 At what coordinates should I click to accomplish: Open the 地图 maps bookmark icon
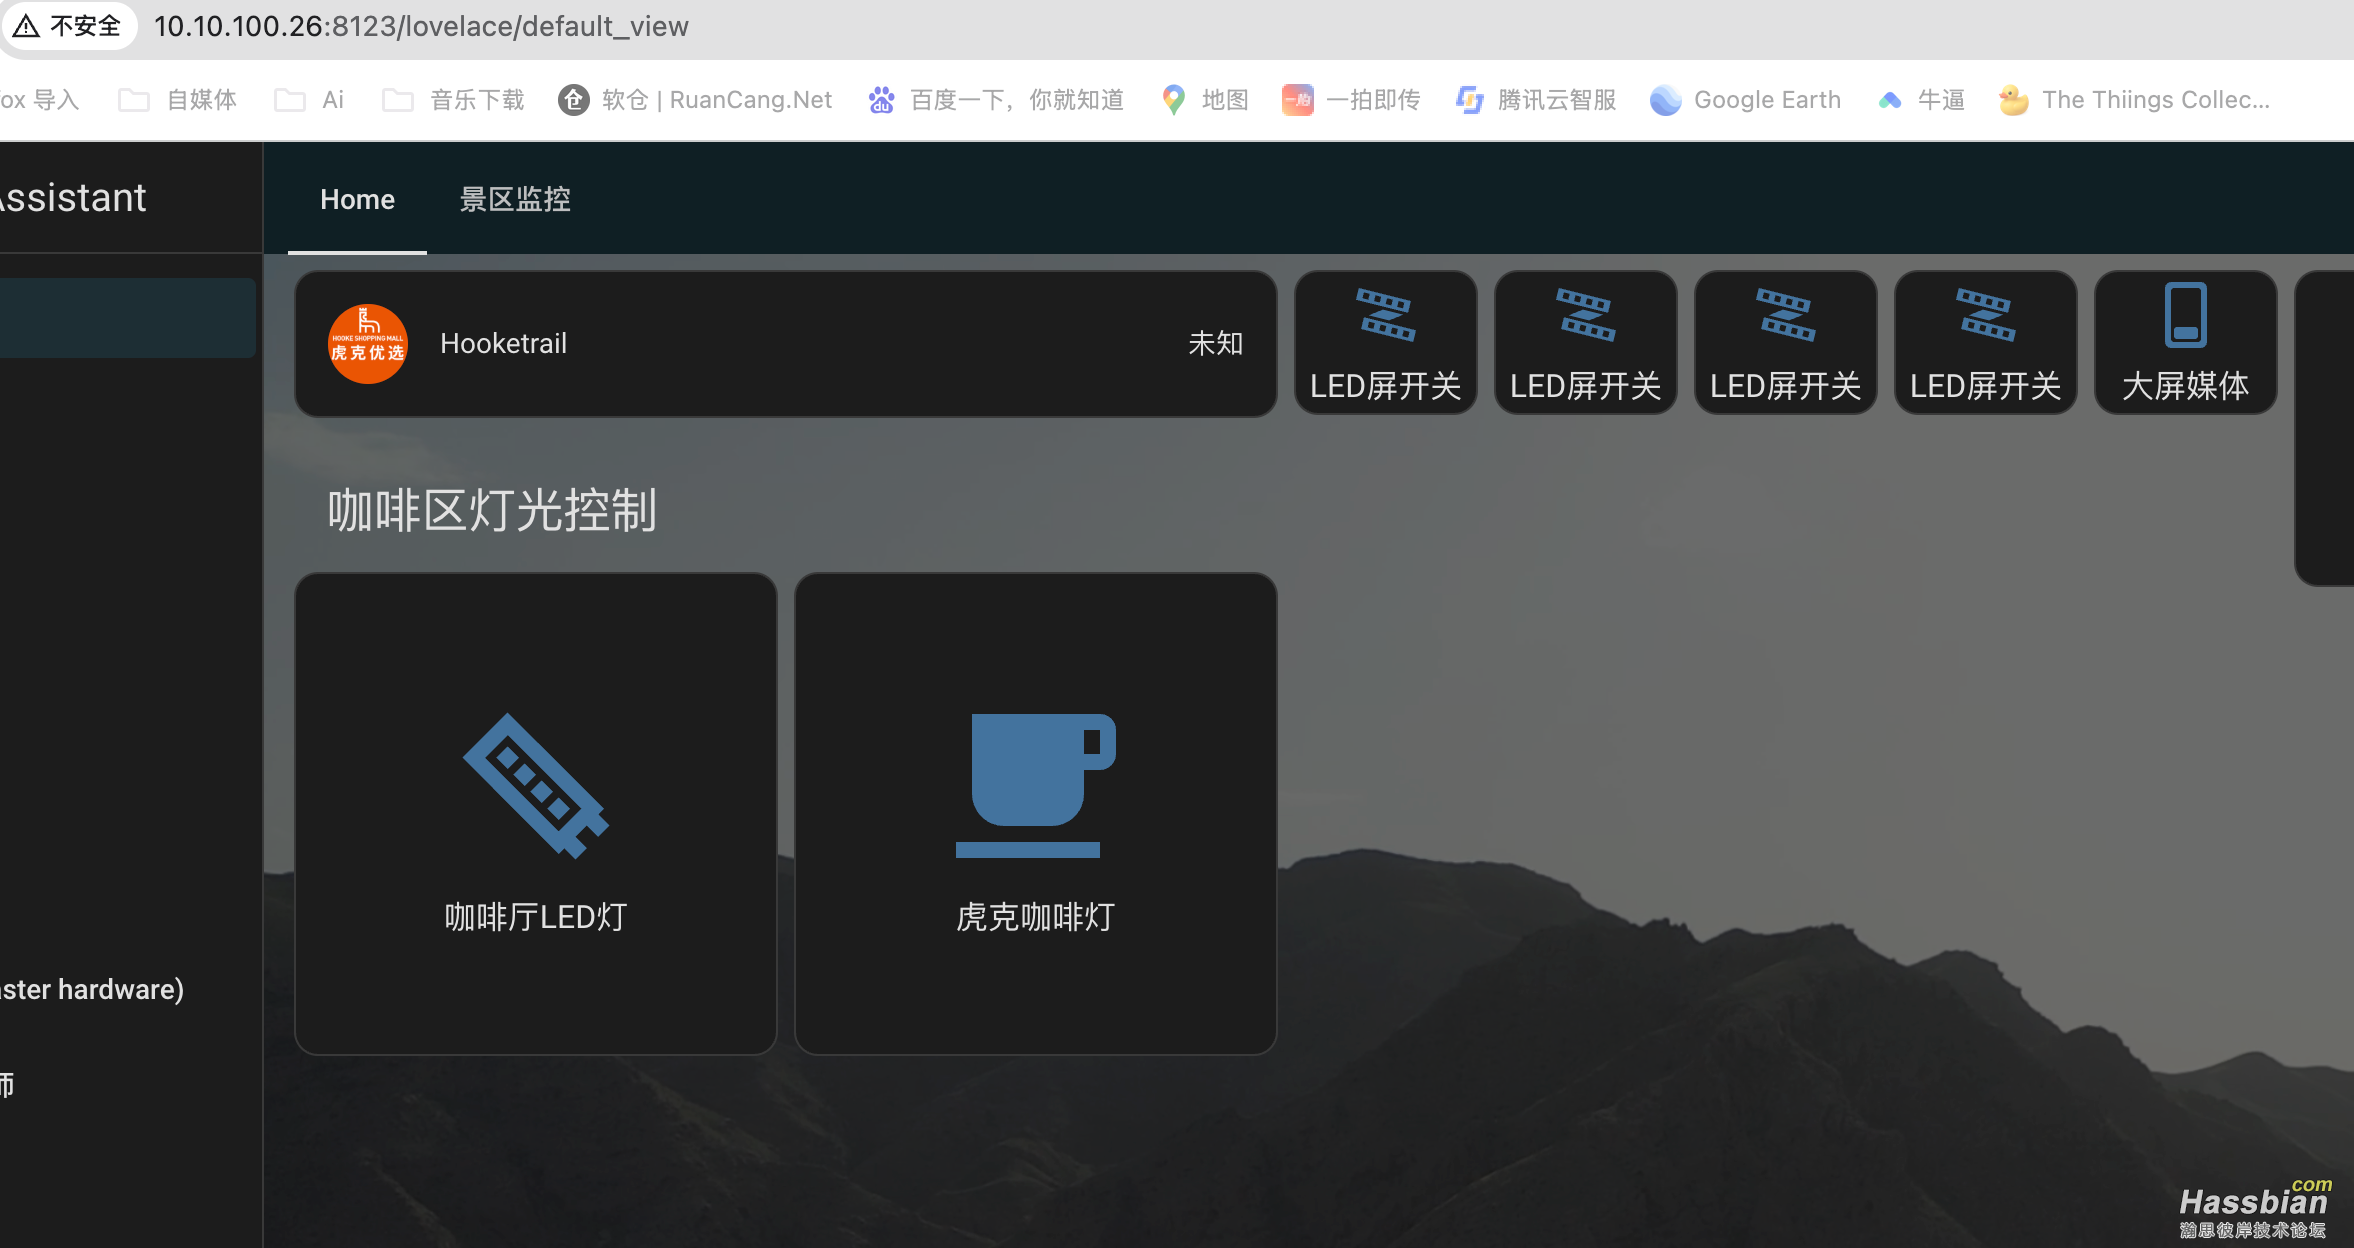tap(1174, 99)
